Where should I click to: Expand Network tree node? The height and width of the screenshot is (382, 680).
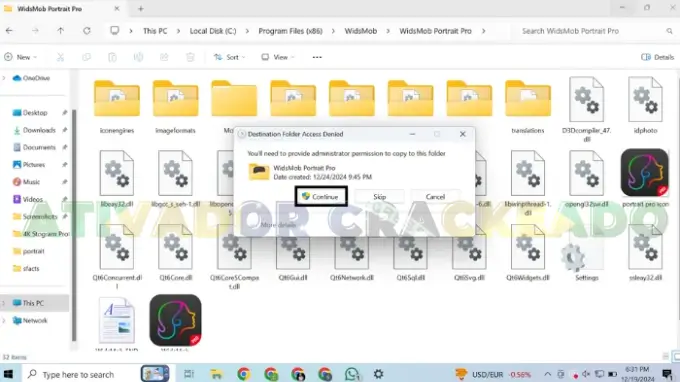(x=4, y=320)
